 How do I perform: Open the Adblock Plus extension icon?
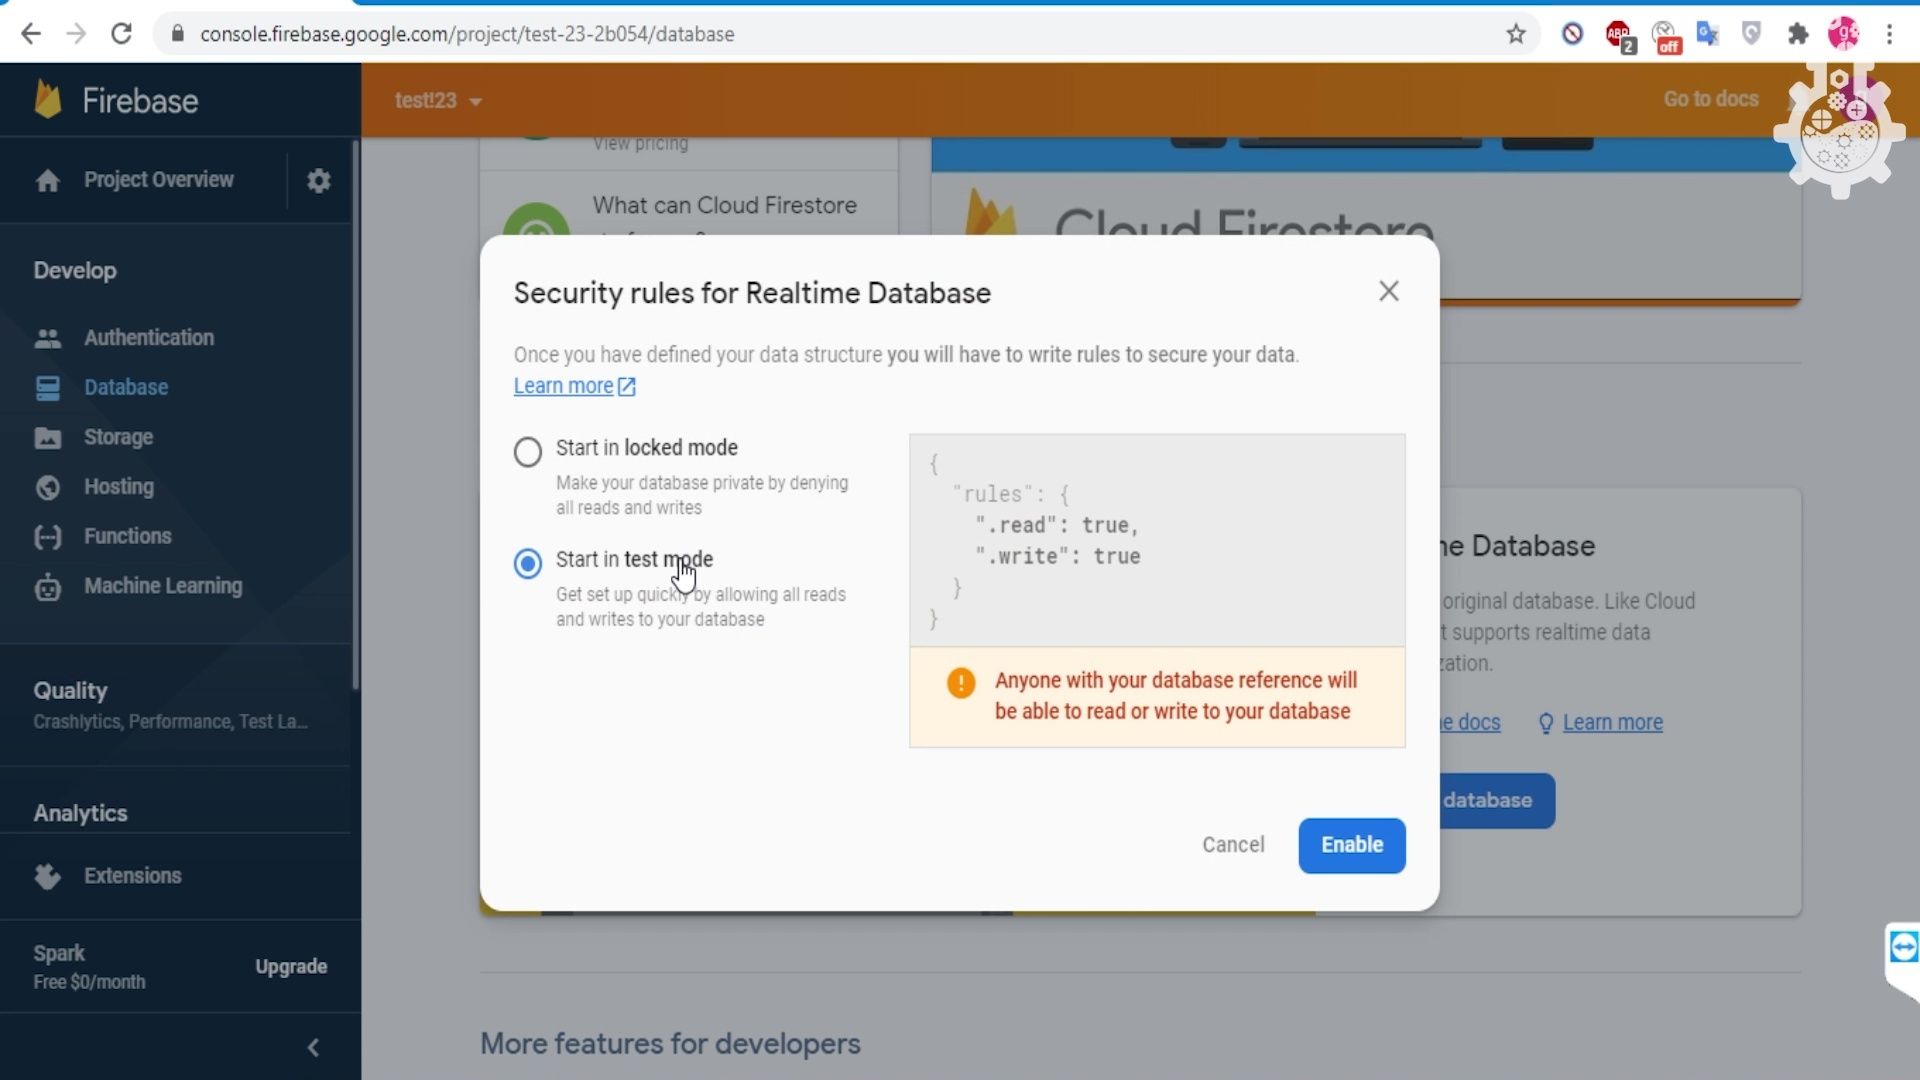[x=1620, y=33]
